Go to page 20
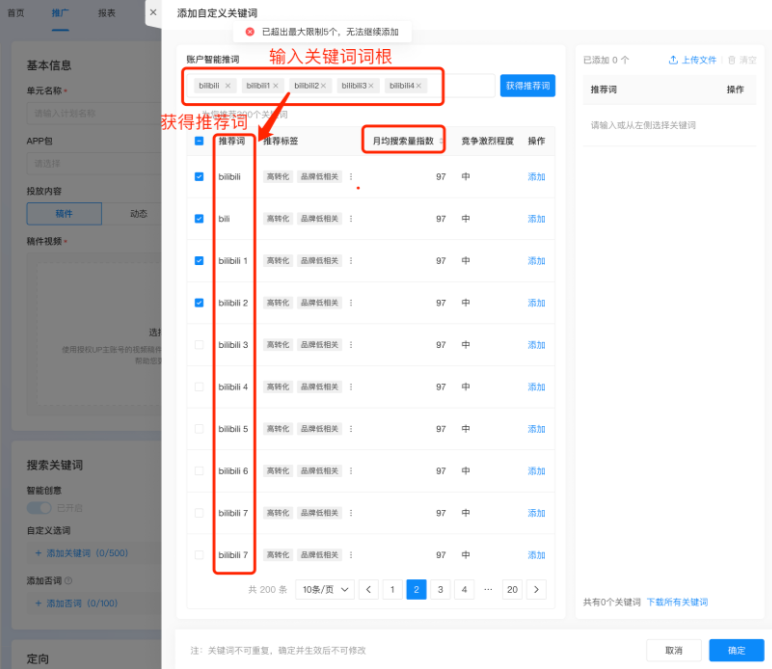772x669 pixels. point(512,589)
